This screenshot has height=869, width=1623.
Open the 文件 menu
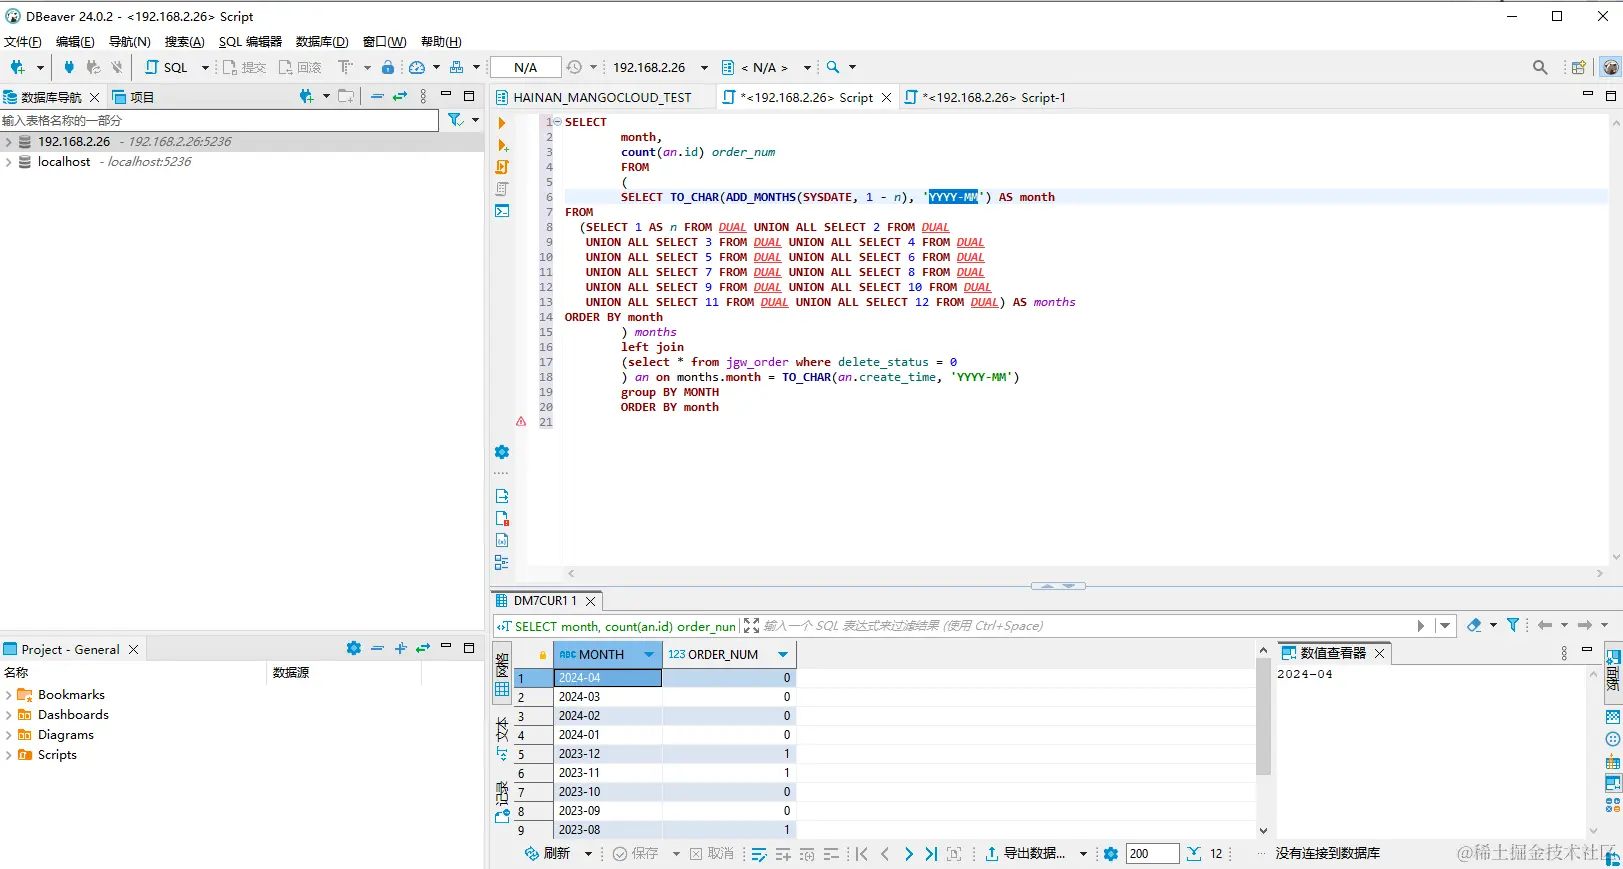coord(22,41)
